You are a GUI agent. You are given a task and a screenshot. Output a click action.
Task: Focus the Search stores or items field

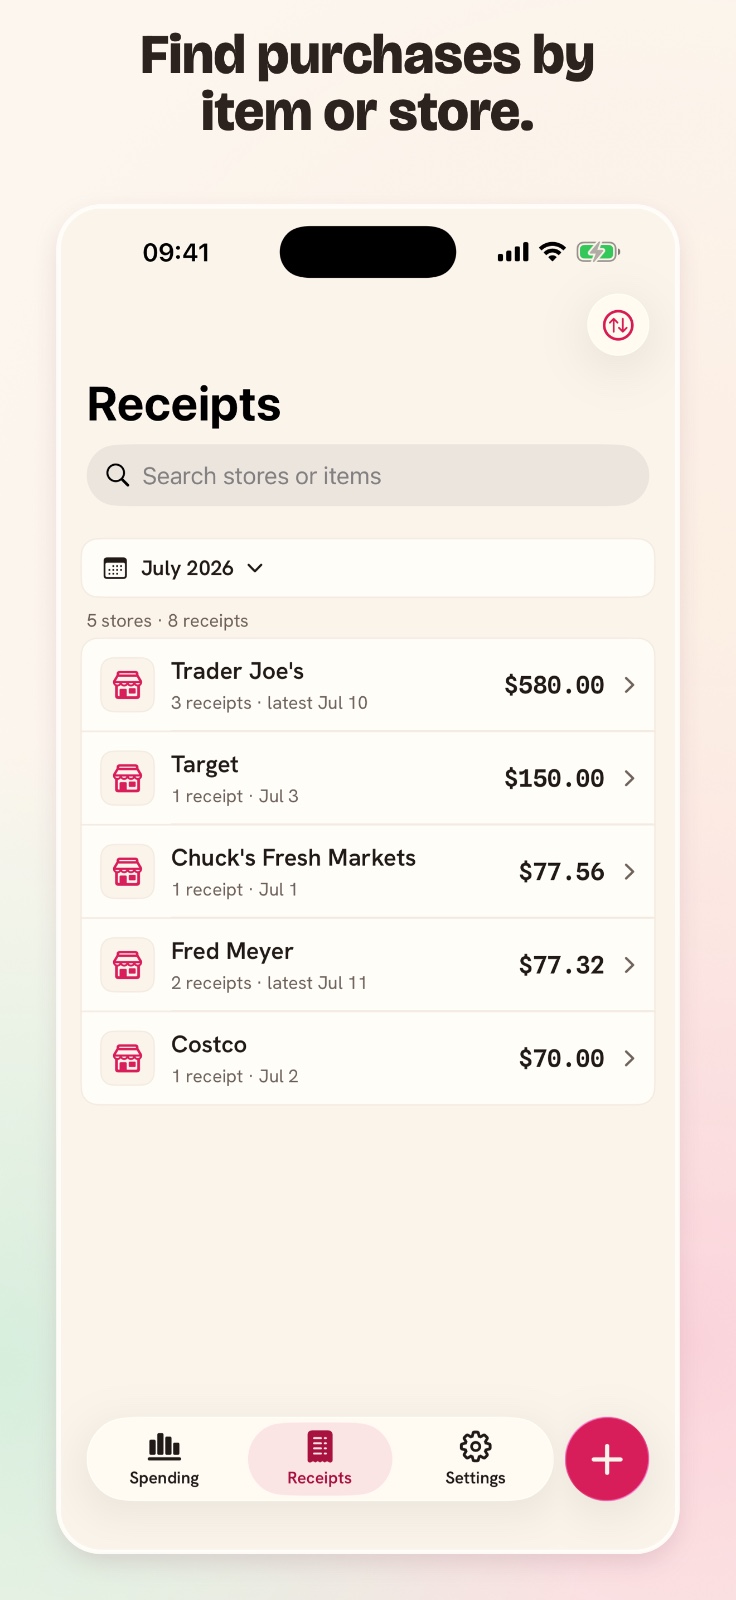click(x=368, y=475)
